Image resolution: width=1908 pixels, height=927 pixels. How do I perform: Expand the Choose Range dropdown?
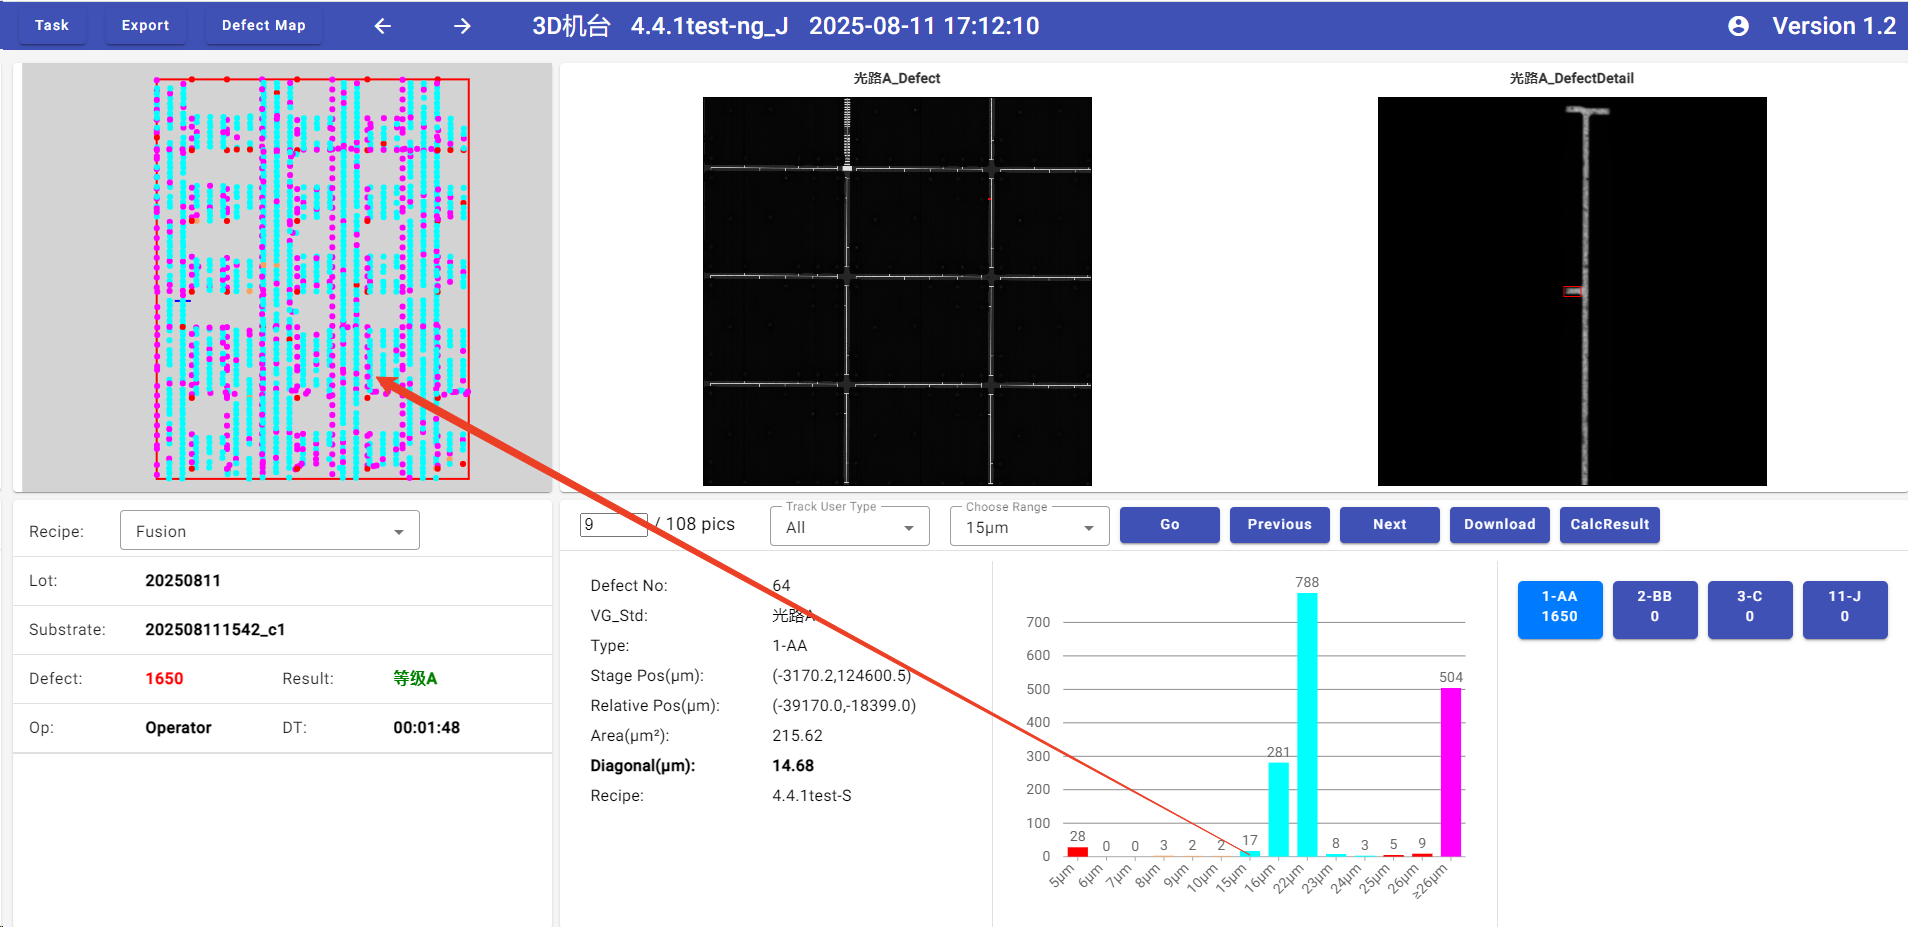point(1029,527)
